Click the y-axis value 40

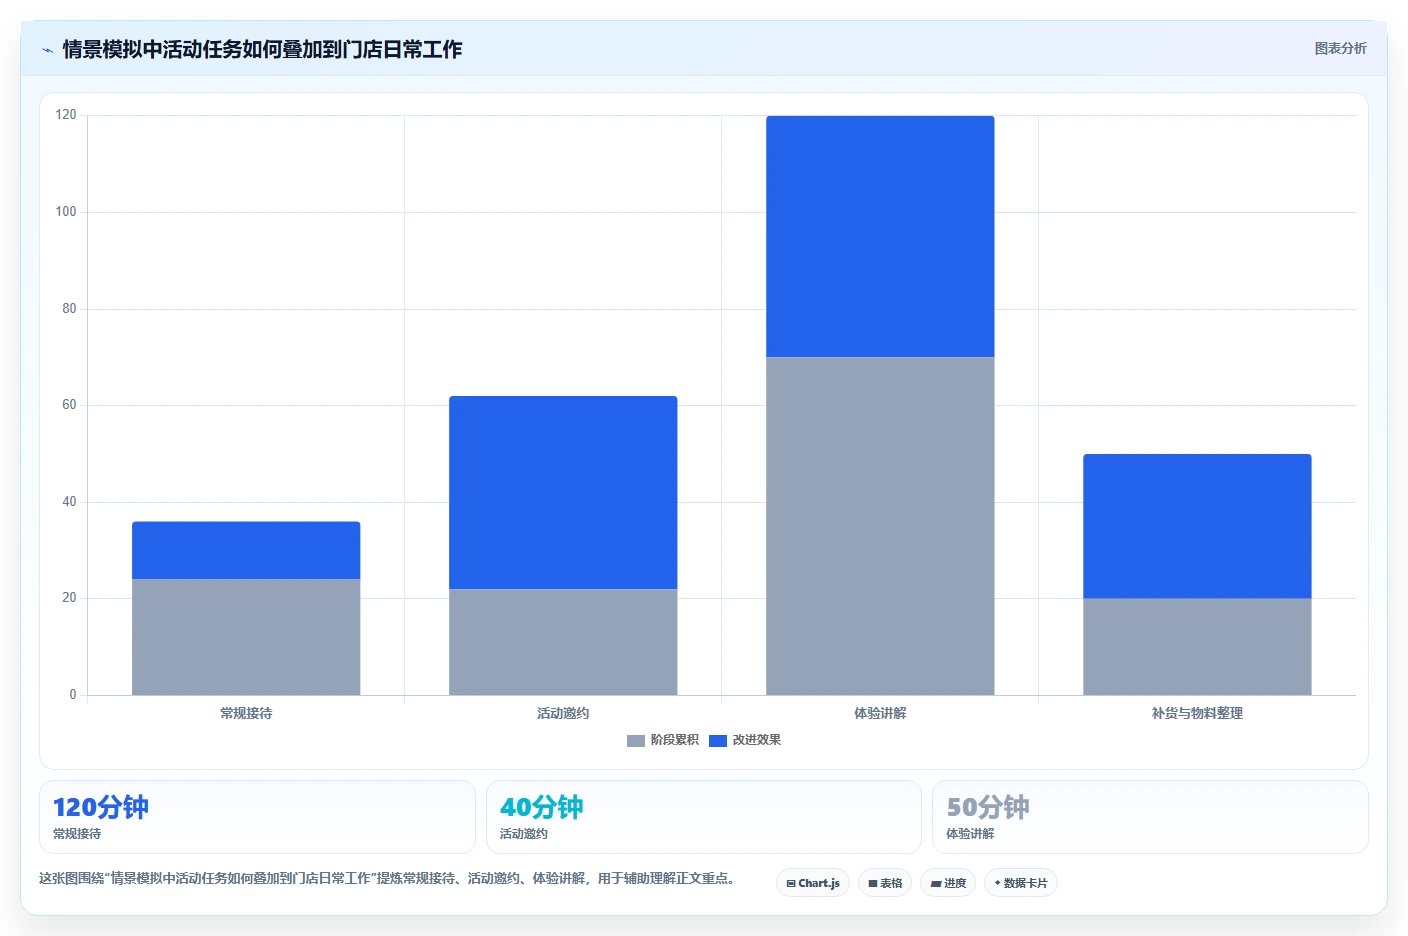point(69,502)
